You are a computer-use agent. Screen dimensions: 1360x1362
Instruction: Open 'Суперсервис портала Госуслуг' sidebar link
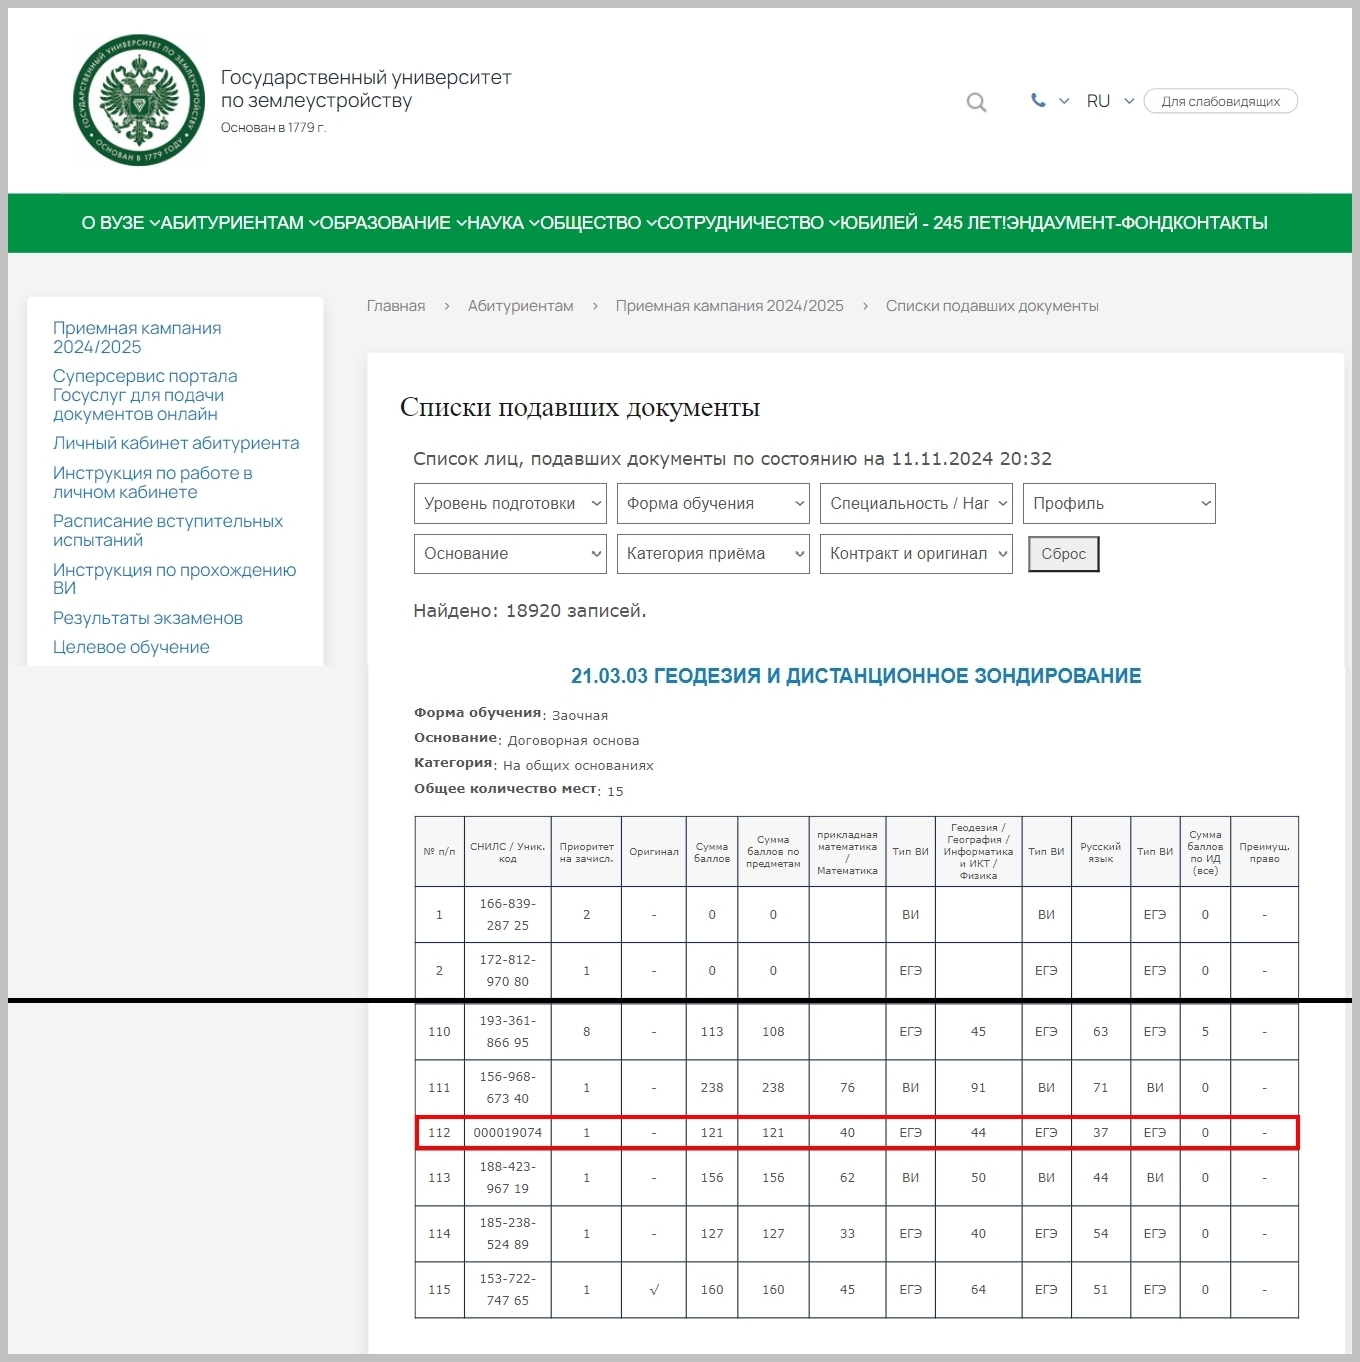(x=145, y=395)
